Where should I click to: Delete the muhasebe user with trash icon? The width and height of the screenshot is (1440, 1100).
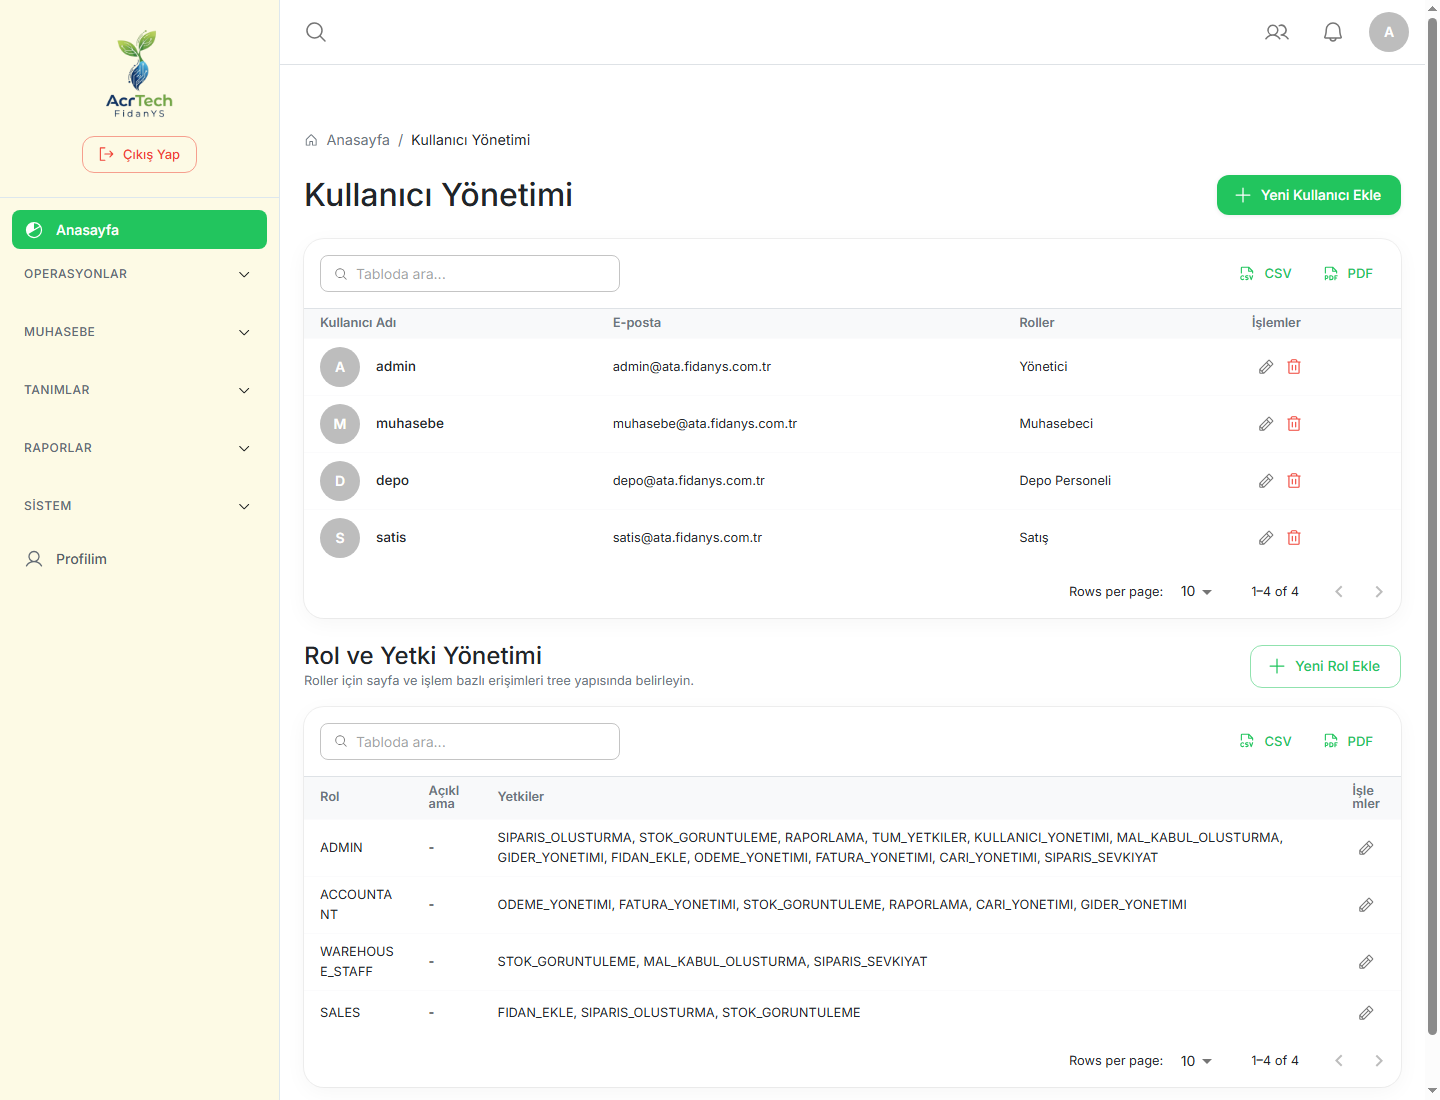point(1294,424)
